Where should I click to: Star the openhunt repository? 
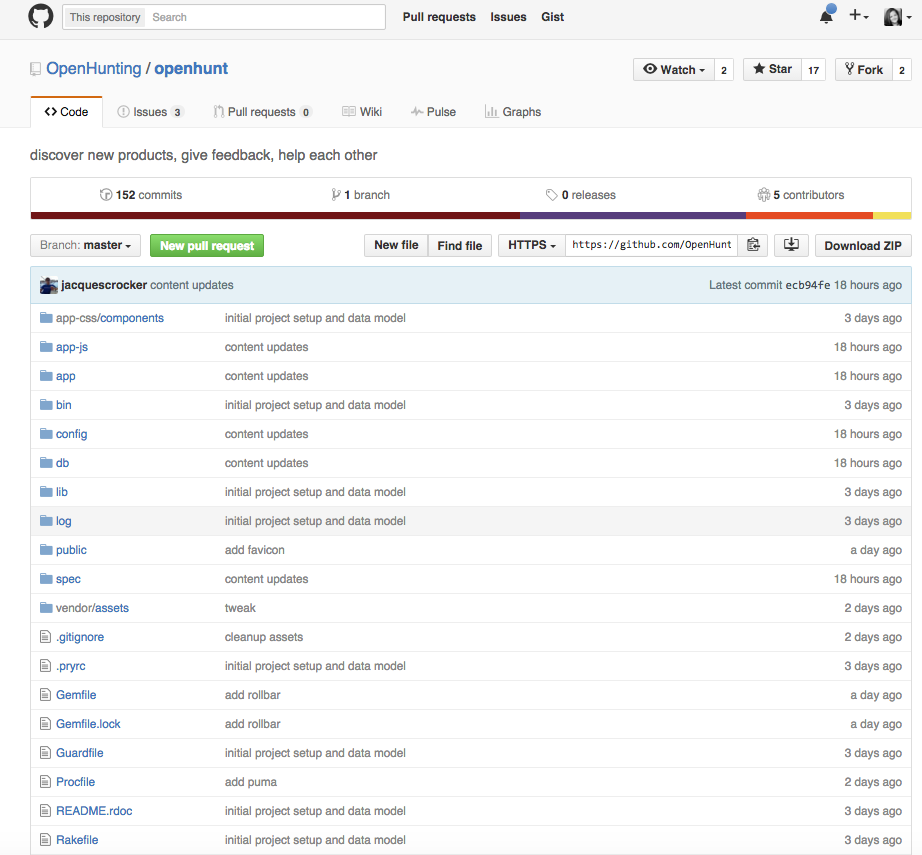772,69
